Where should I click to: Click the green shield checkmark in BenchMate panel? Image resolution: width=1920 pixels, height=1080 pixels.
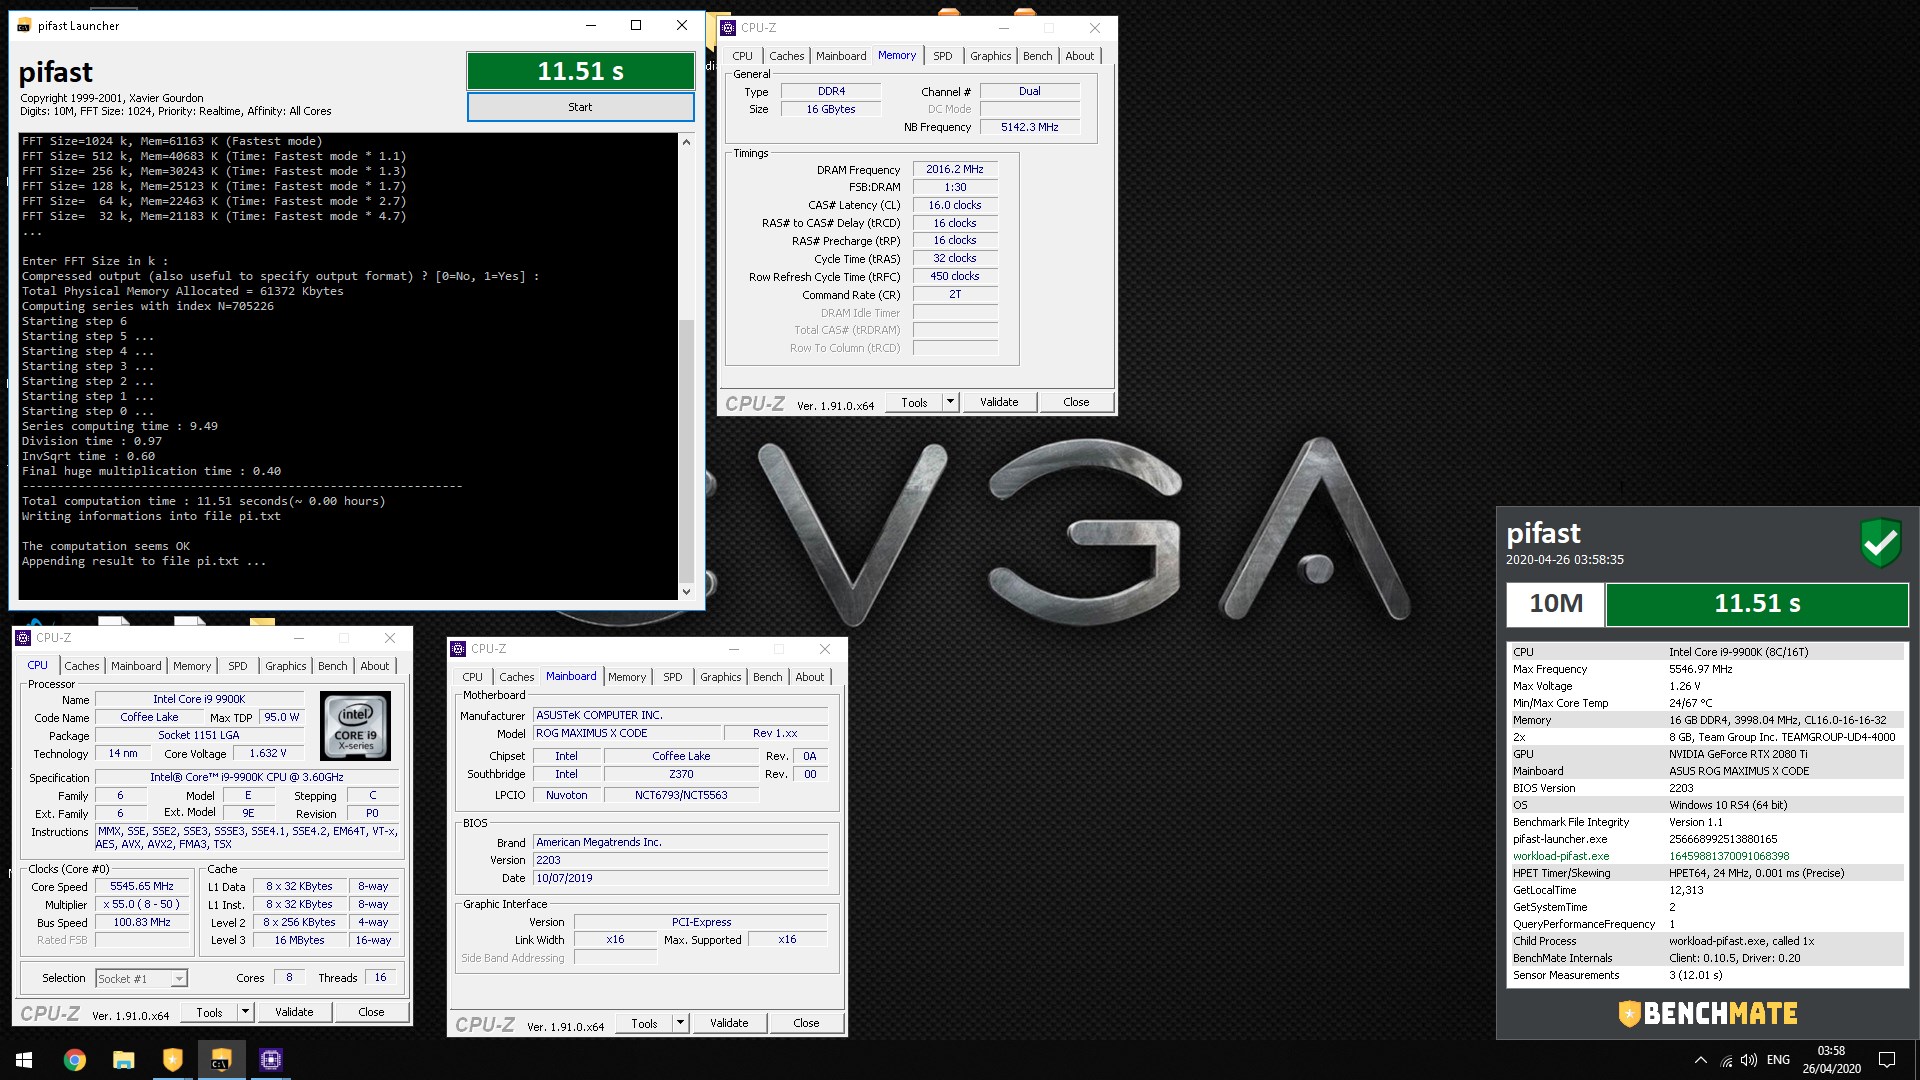point(1880,542)
